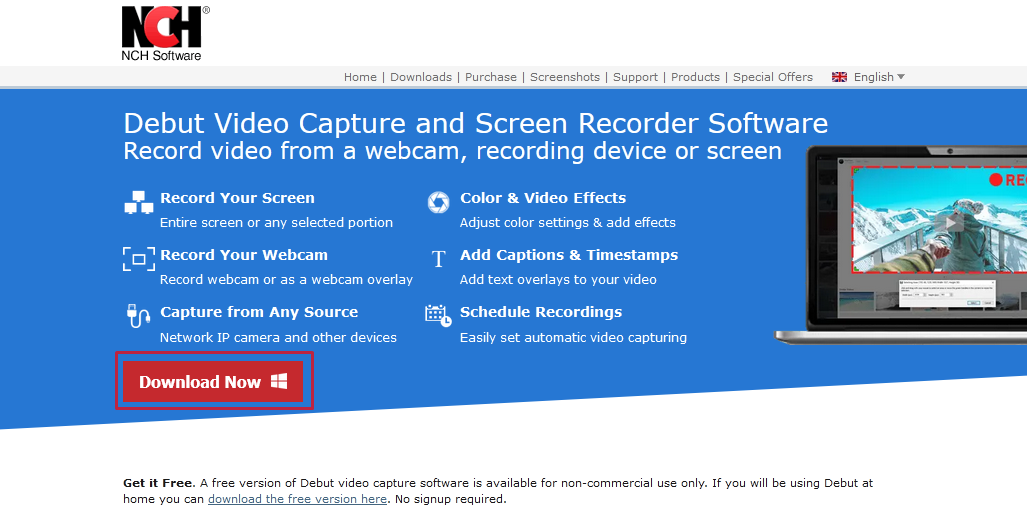The height and width of the screenshot is (531, 1027).
Task: Click 'Entire screen or any selected portion' text
Action: tap(276, 223)
